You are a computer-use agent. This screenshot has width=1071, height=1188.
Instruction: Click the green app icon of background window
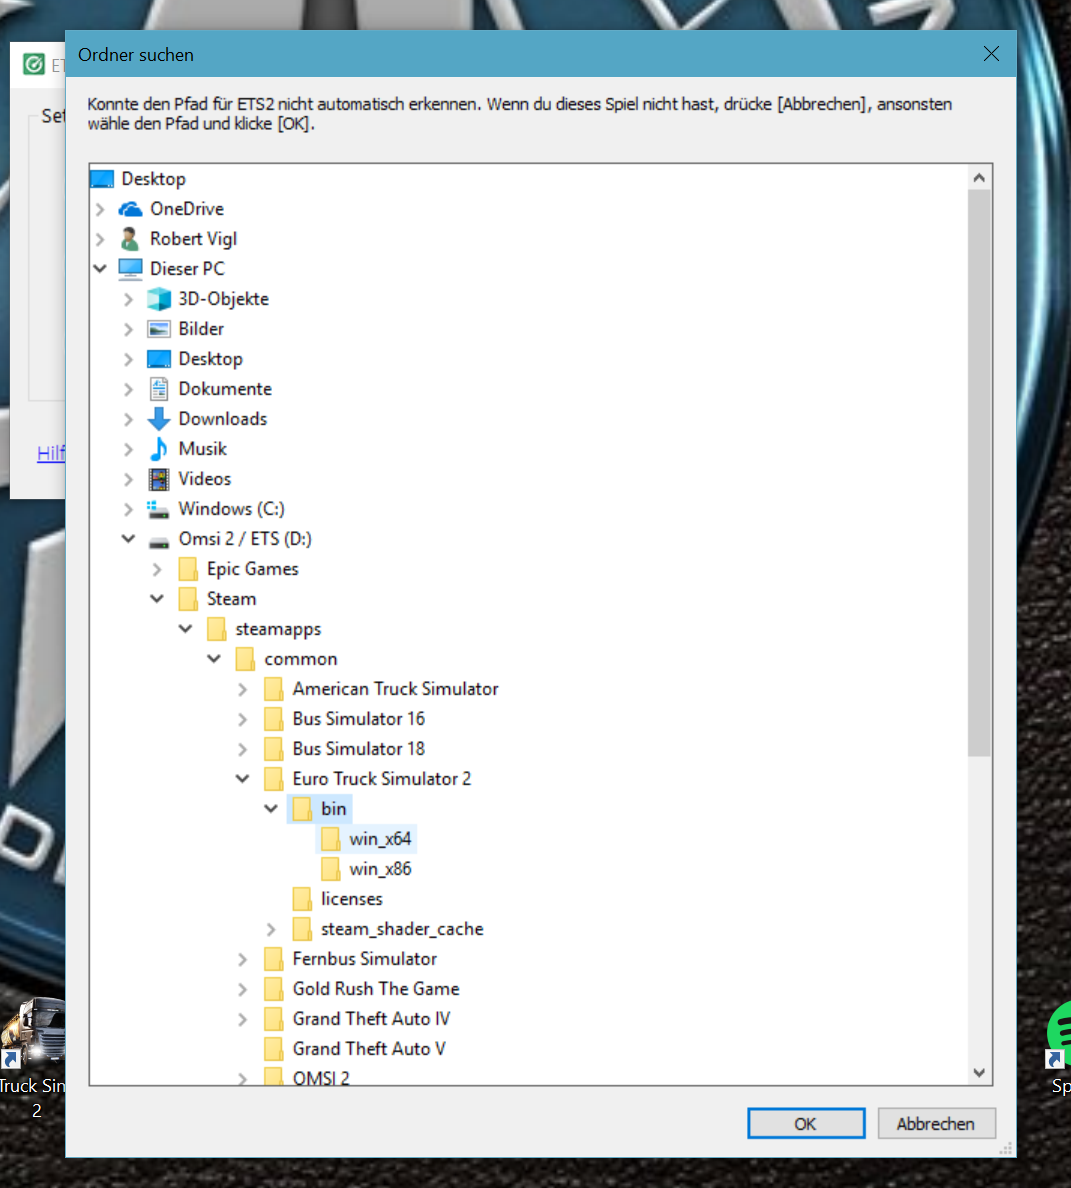point(33,64)
